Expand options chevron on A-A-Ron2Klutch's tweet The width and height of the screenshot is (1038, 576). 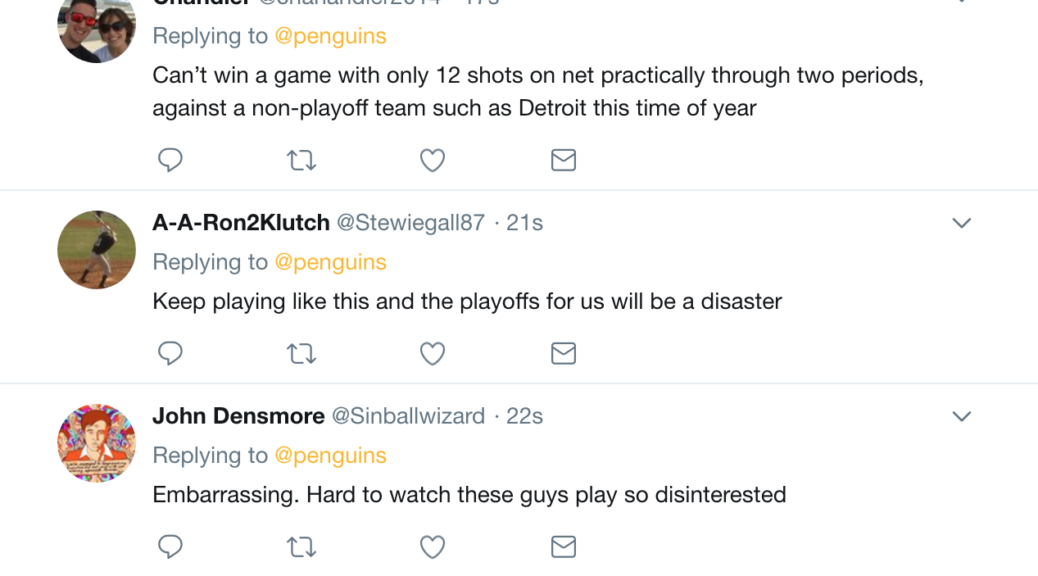[x=961, y=223]
